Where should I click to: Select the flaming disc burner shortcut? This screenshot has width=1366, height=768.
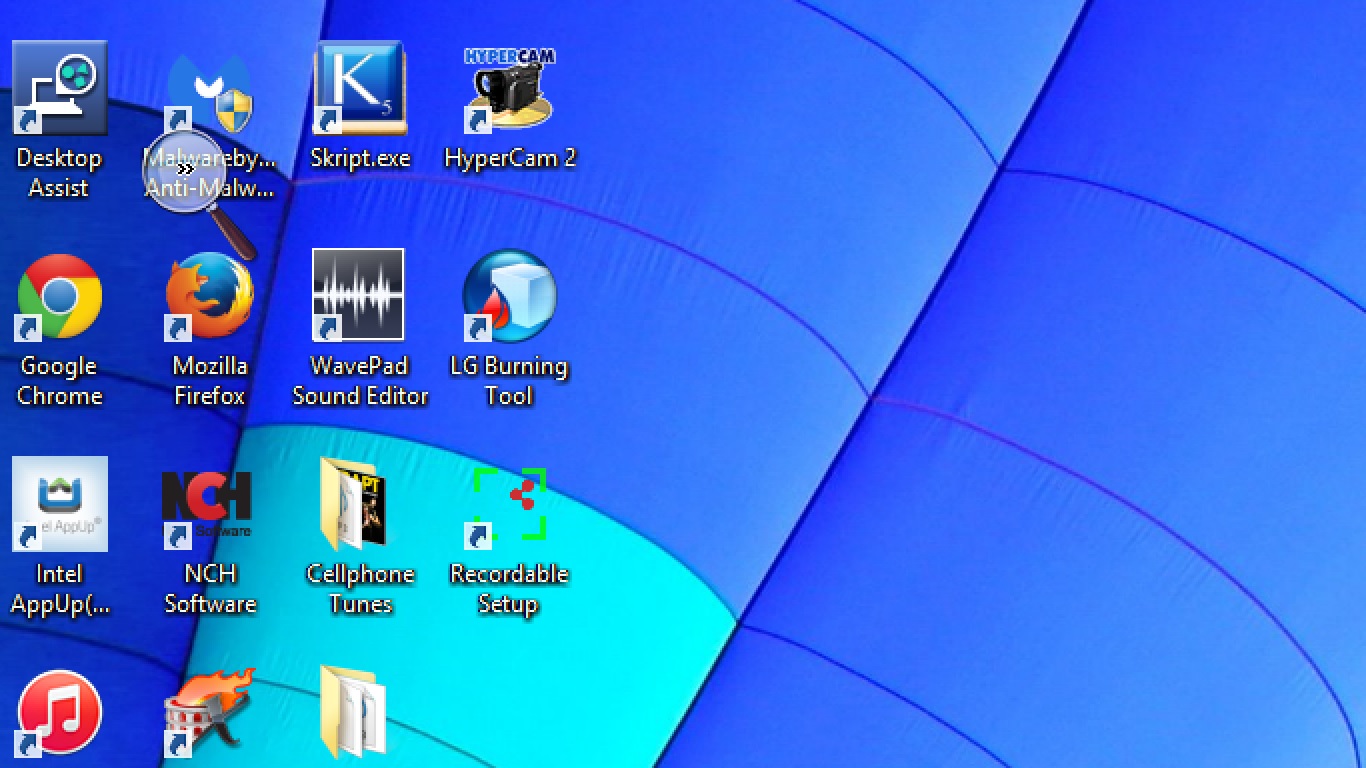tap(209, 714)
